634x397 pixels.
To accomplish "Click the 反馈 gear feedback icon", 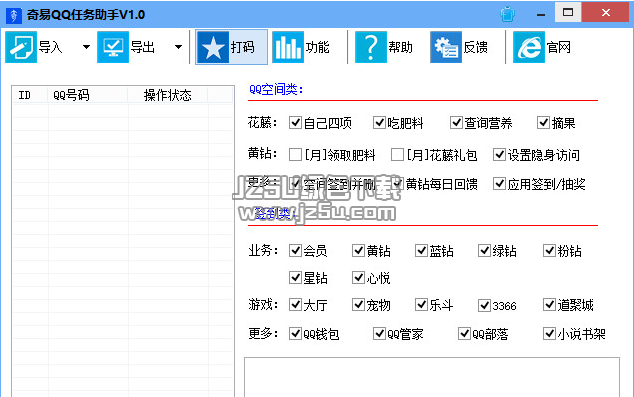I will (446, 47).
